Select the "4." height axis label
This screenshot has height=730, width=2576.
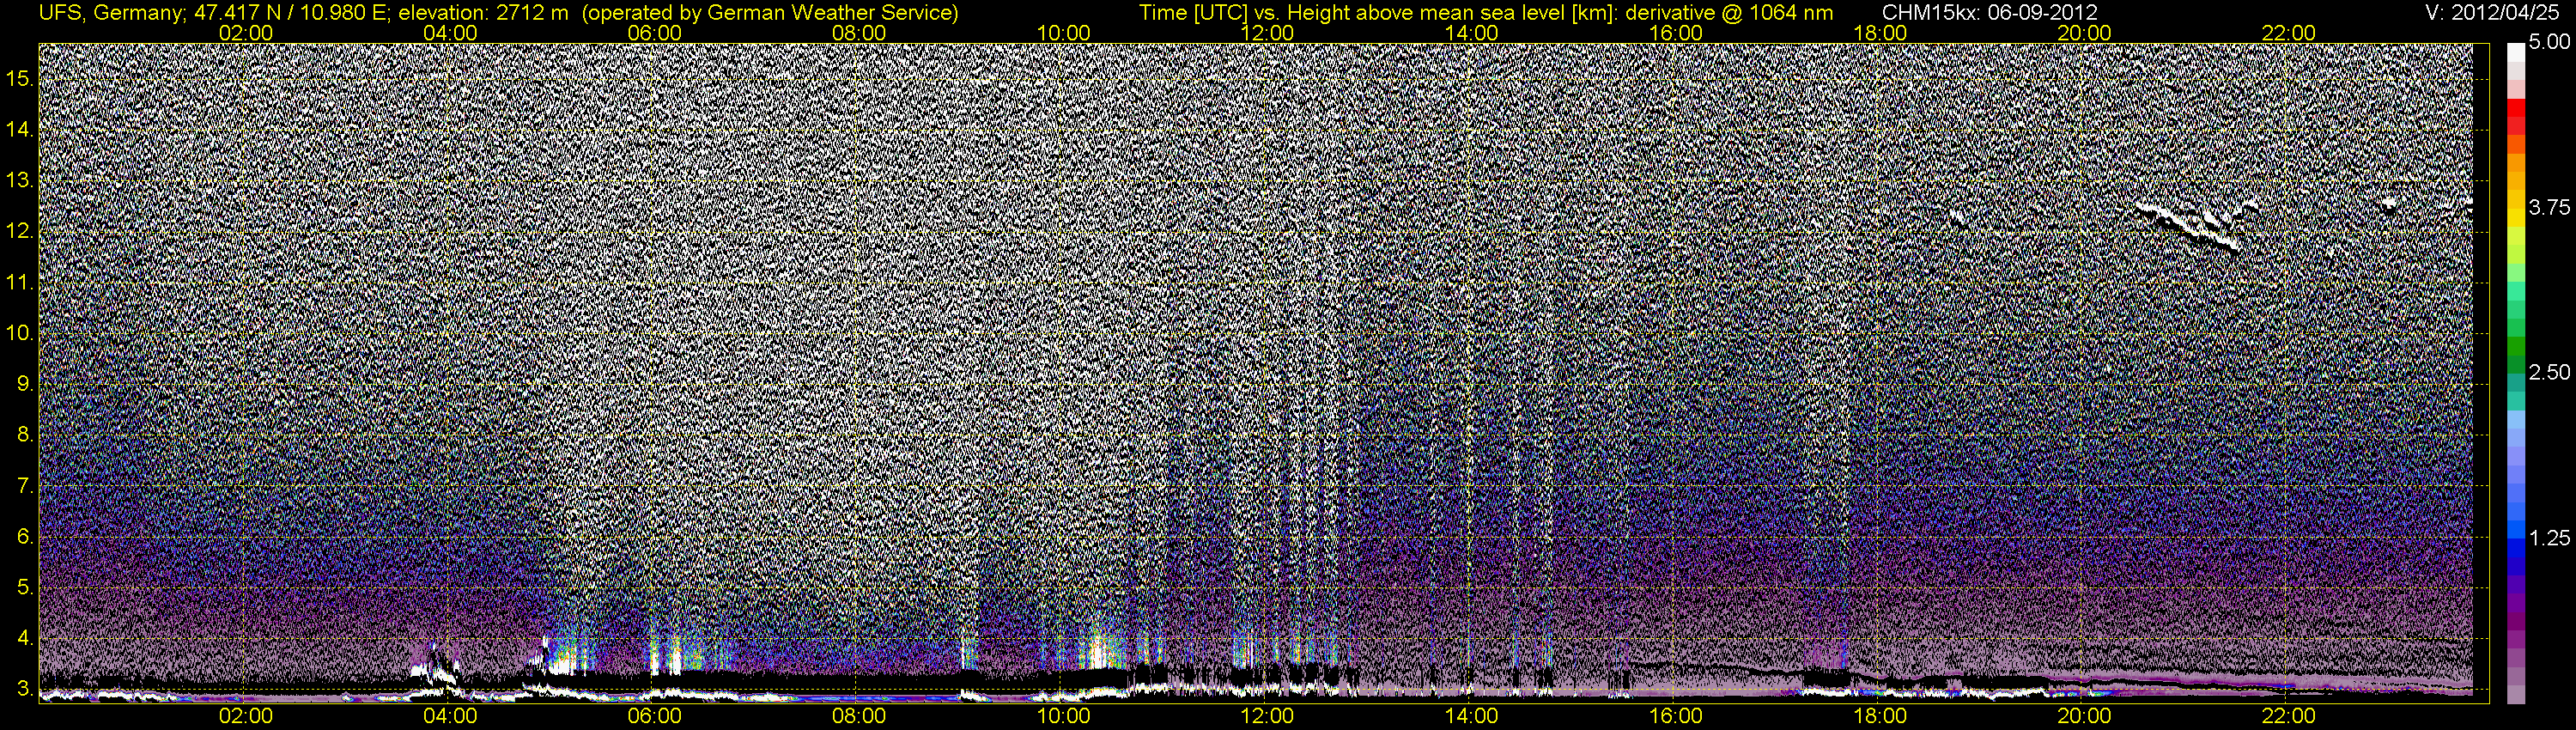(25, 638)
